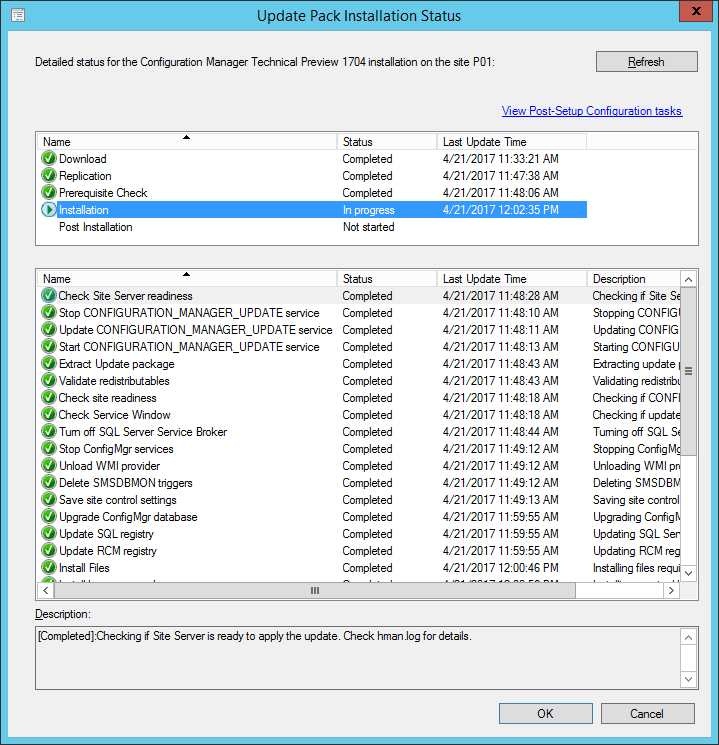Click the horizontal scroll right arrow
The image size is (719, 745).
point(671,591)
